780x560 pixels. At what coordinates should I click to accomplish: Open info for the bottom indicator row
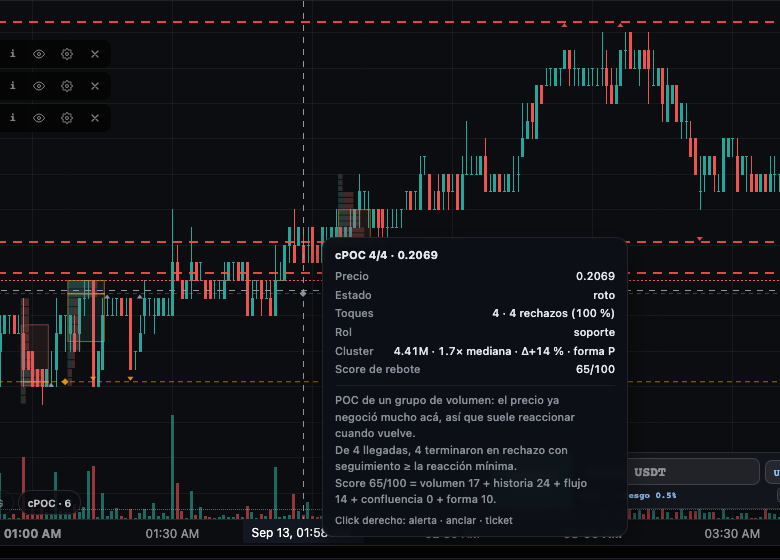point(13,117)
